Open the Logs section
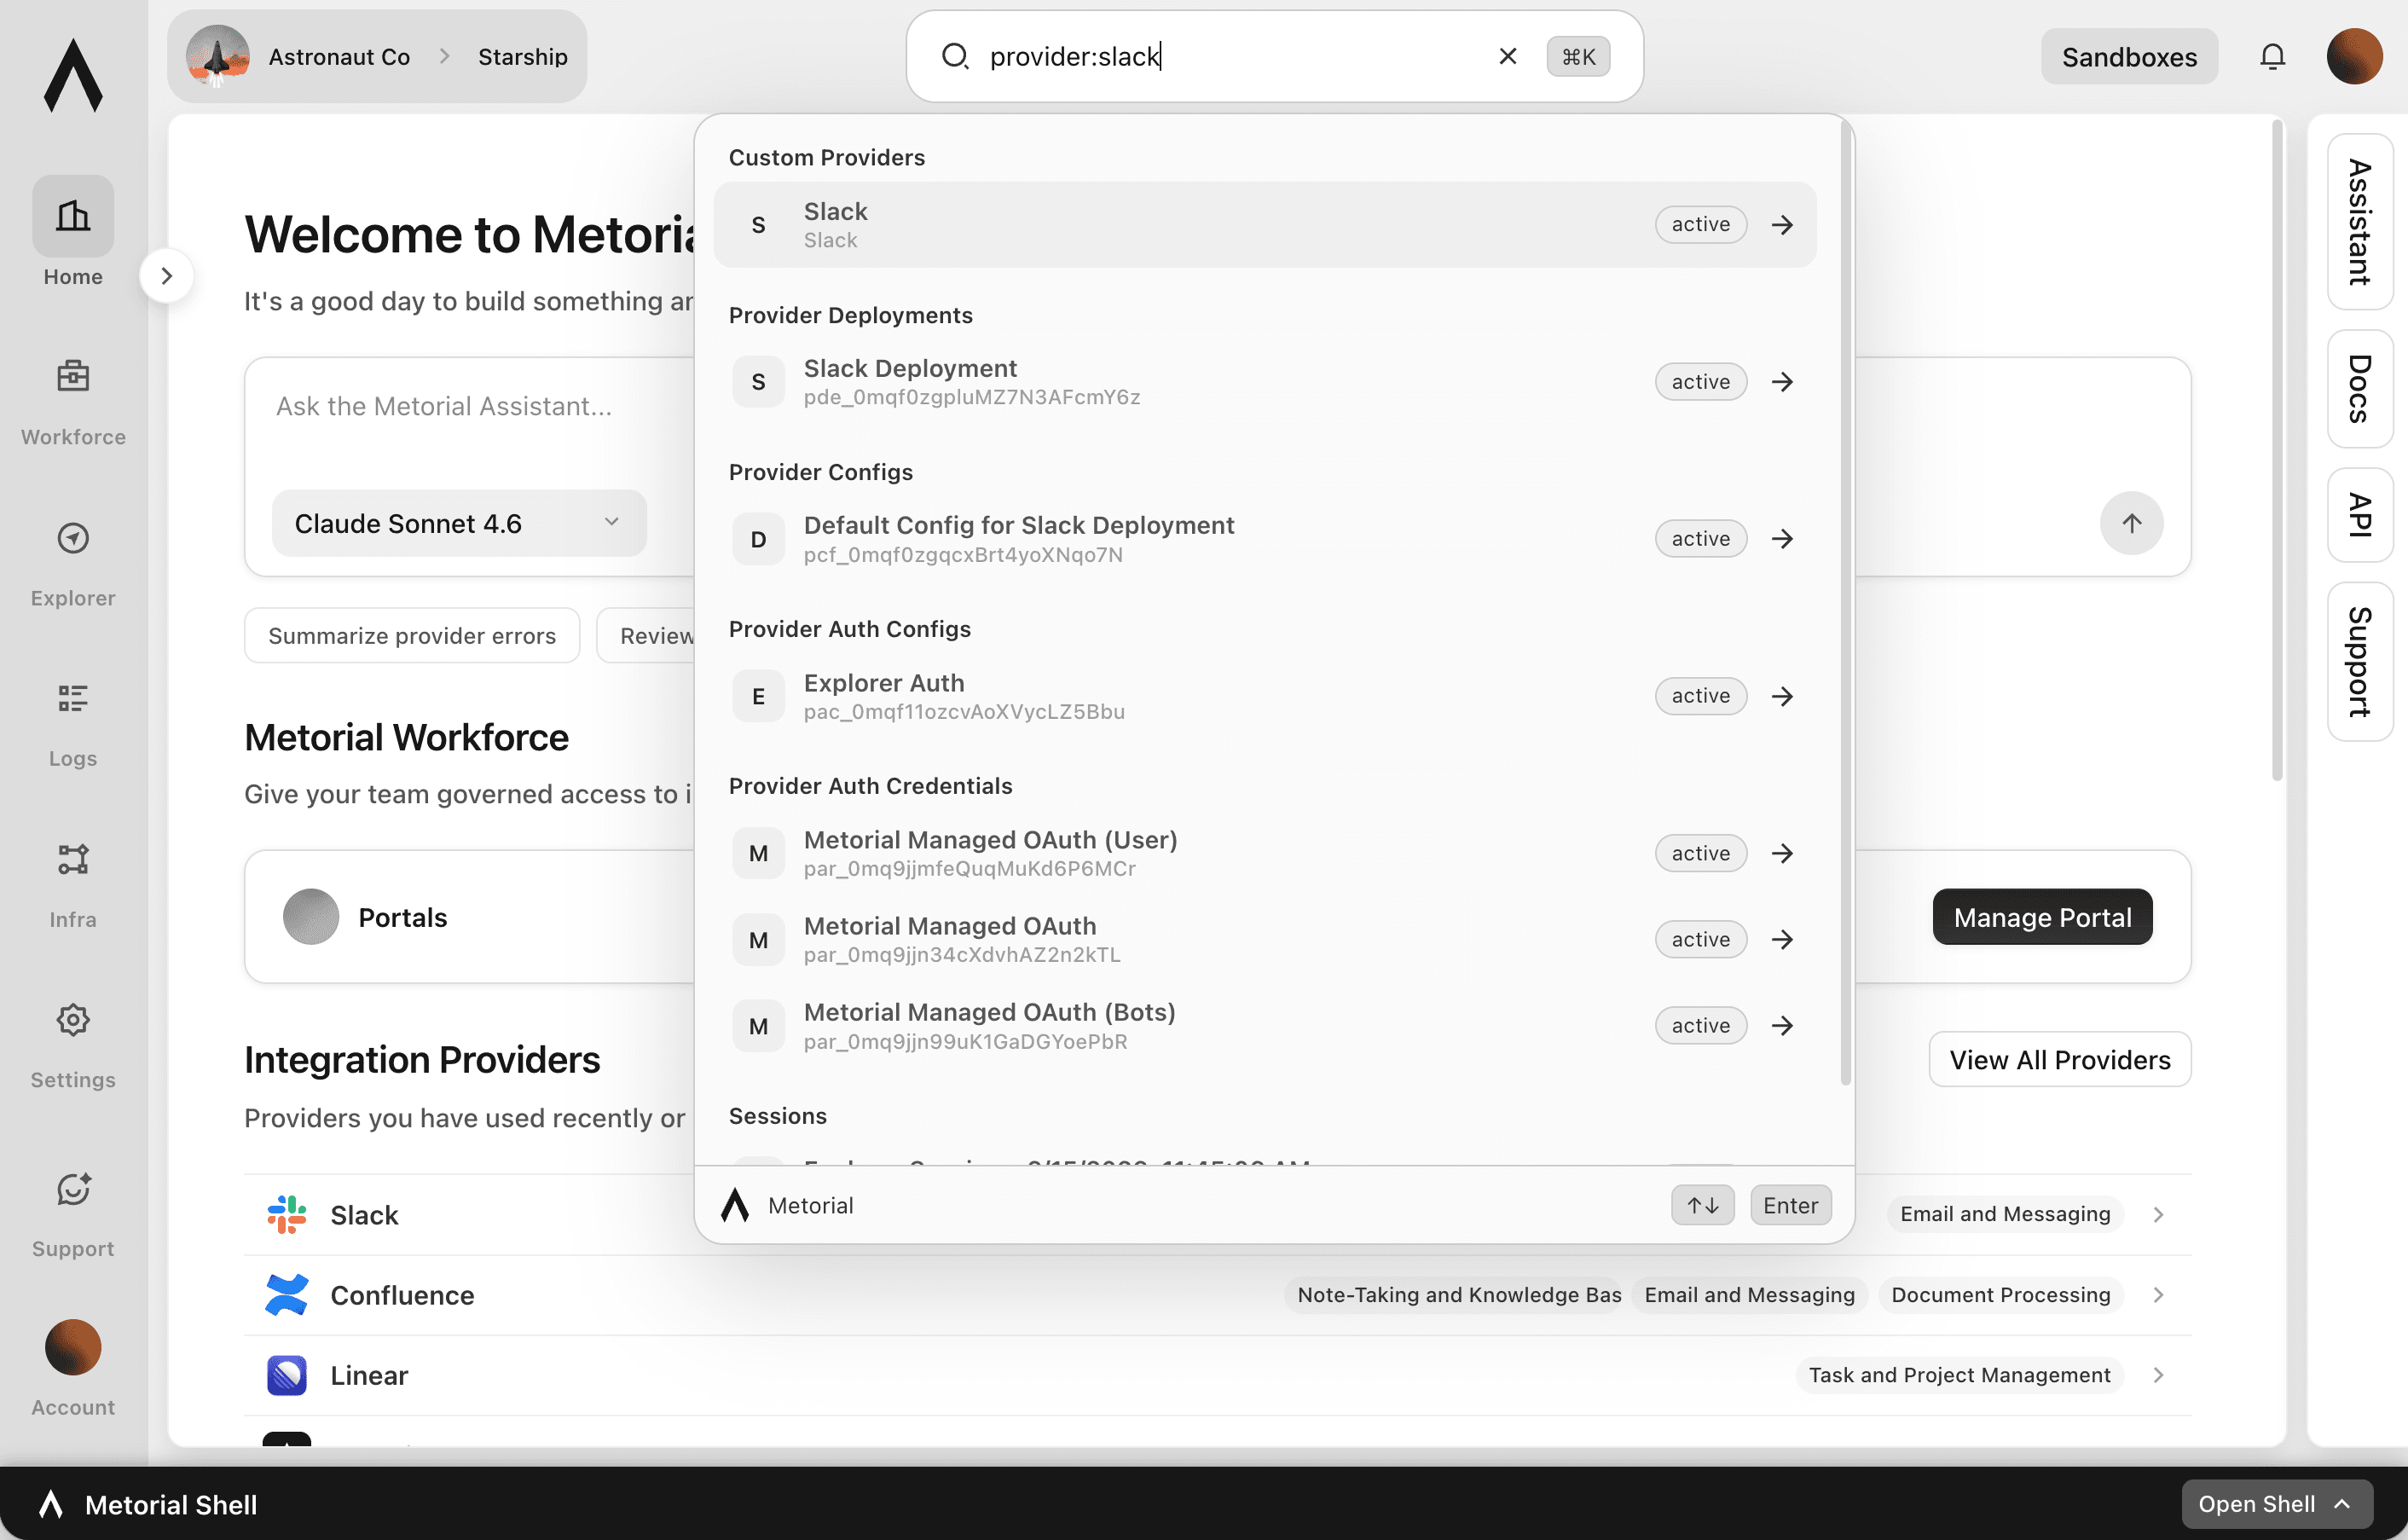 73,724
